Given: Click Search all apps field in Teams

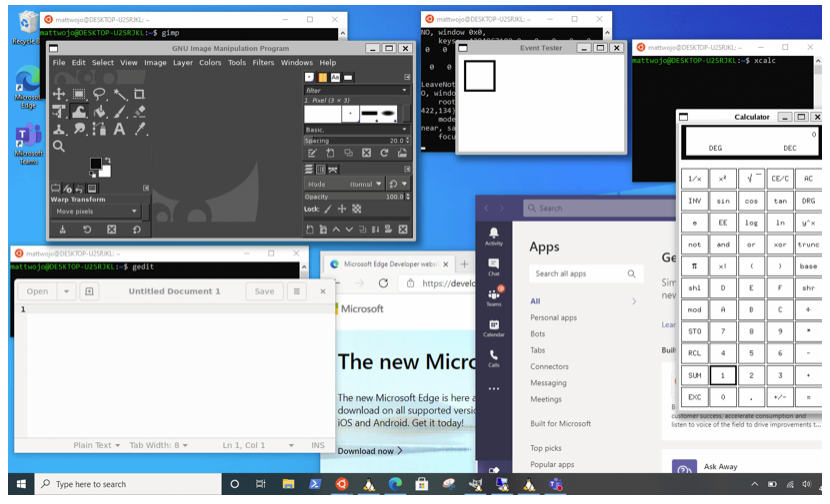Looking at the screenshot, I should point(586,274).
